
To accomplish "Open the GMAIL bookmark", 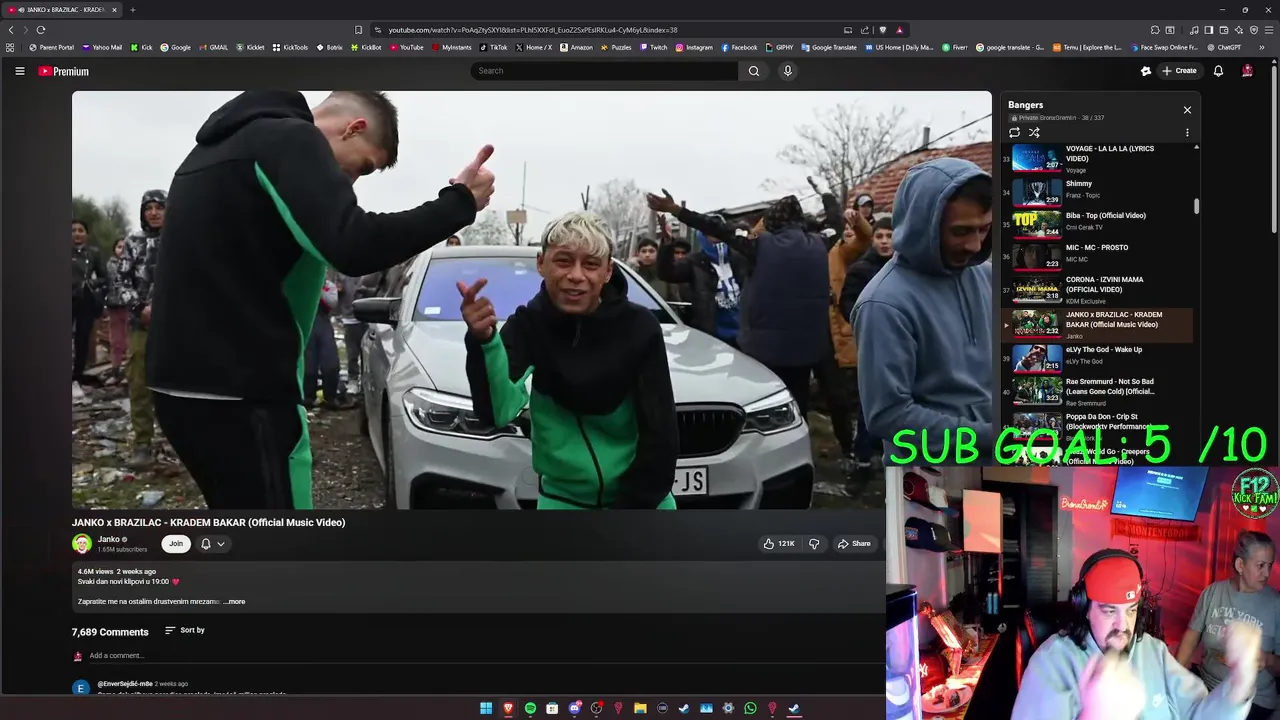I will (x=214, y=47).
